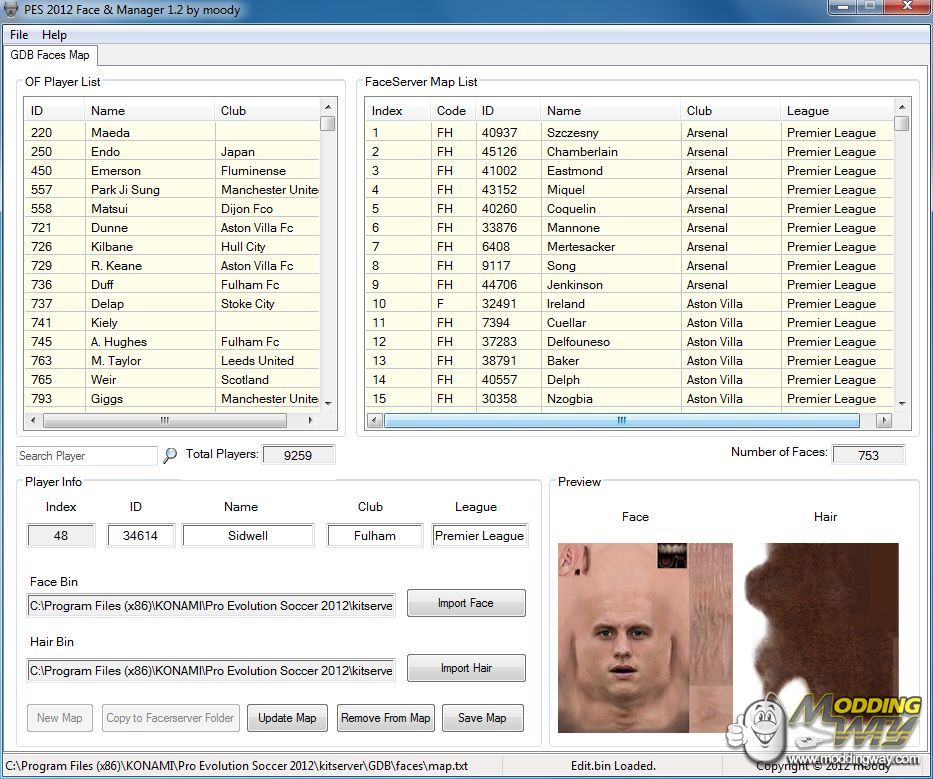This screenshot has height=779, width=933.
Task: Type in the Search Player field
Action: point(86,456)
